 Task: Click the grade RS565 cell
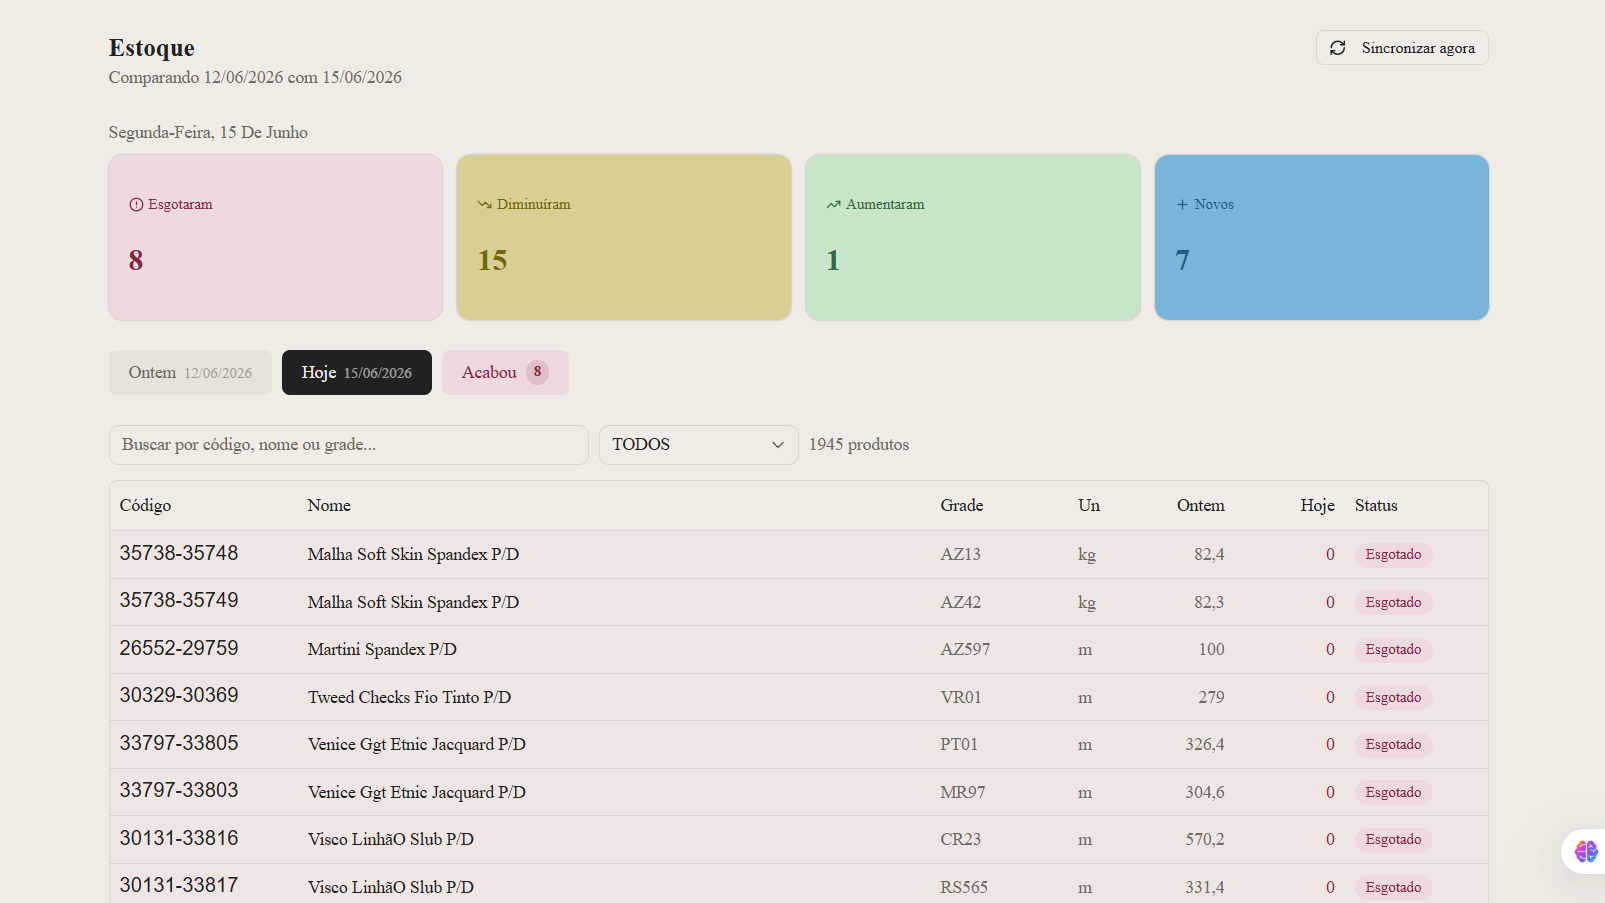point(964,887)
